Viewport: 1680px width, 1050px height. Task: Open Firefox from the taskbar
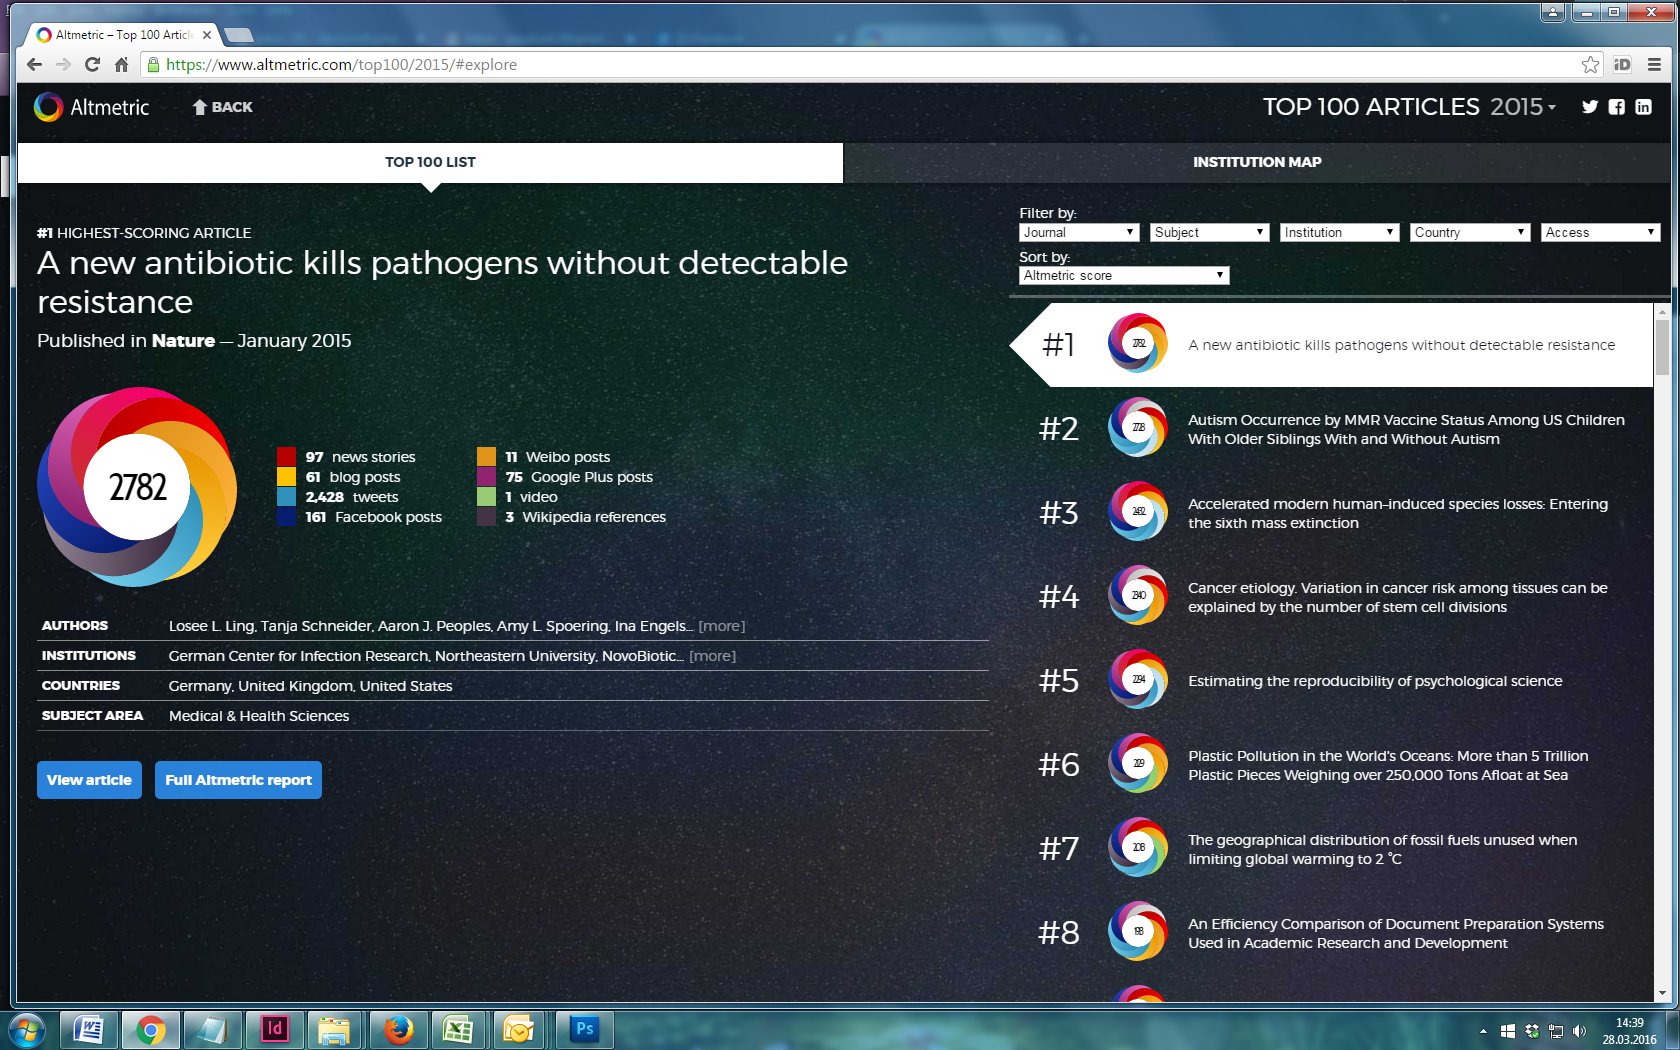[398, 1029]
